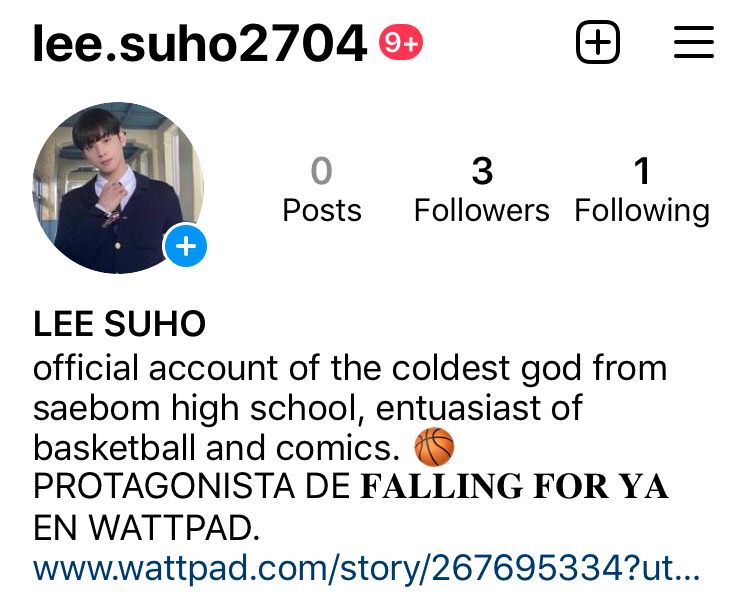Tap the red 9+ notification badge
The image size is (750, 615).
[x=401, y=42]
